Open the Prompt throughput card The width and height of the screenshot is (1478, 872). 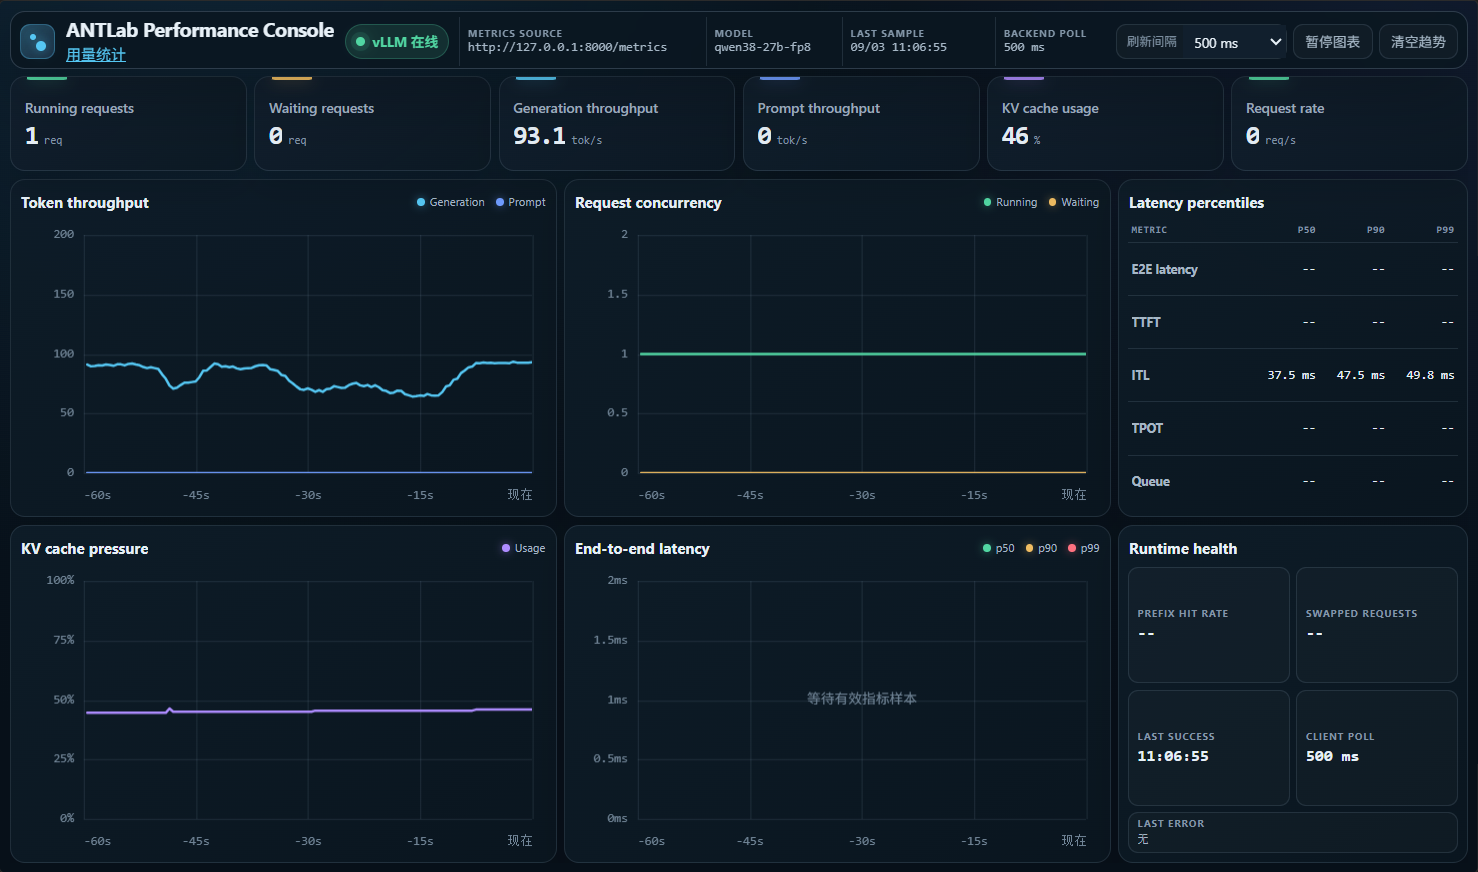861,123
